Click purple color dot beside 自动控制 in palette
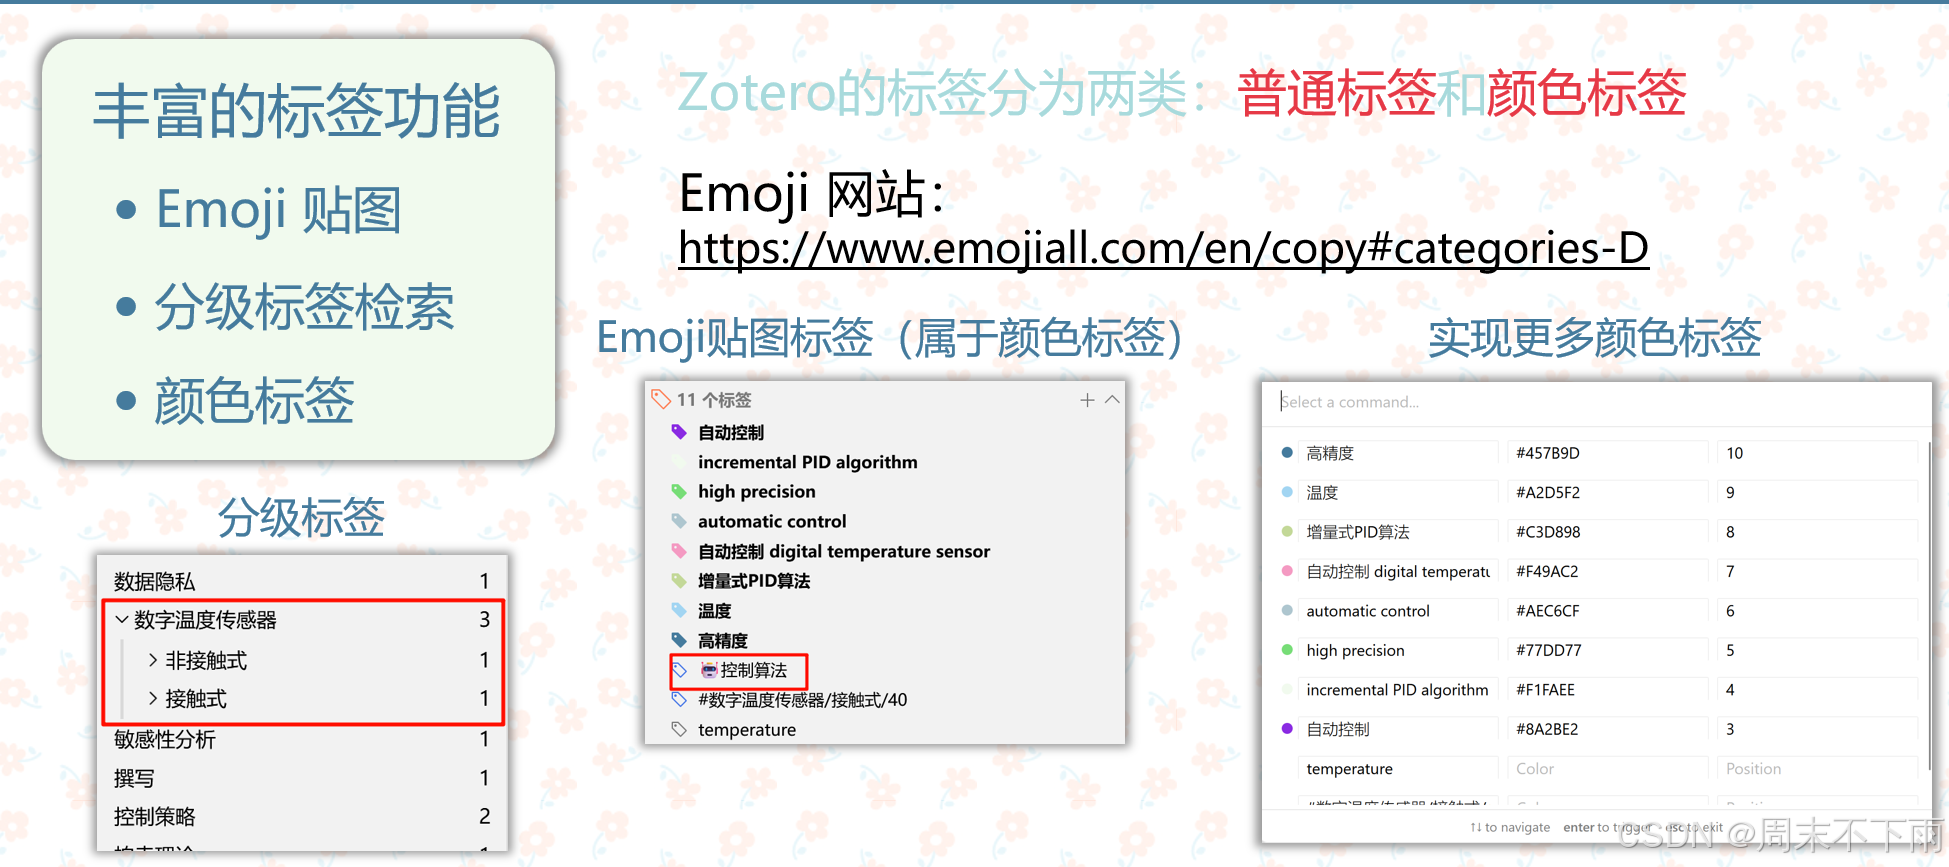 coord(1287,729)
